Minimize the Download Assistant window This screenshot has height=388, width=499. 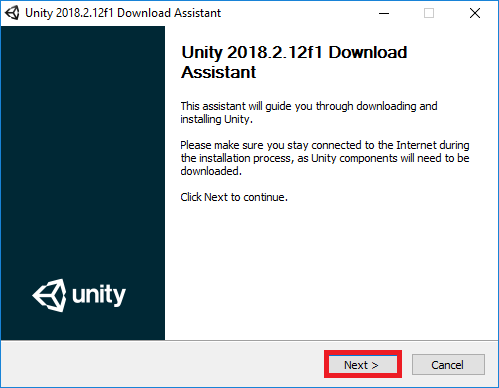click(x=384, y=13)
